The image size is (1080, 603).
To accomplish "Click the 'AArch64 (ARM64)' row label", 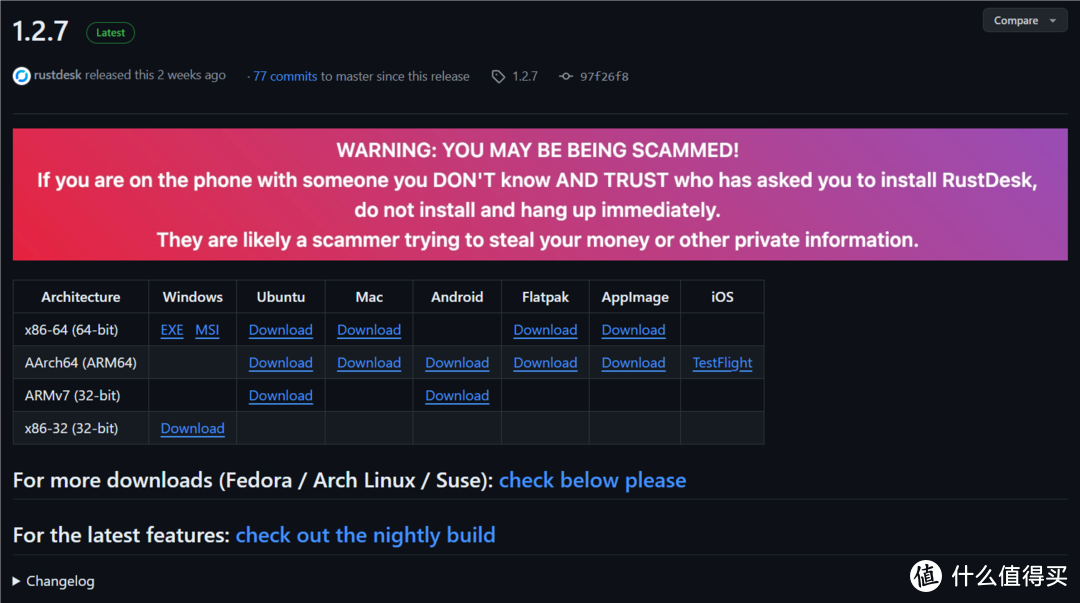I will click(x=81, y=362).
